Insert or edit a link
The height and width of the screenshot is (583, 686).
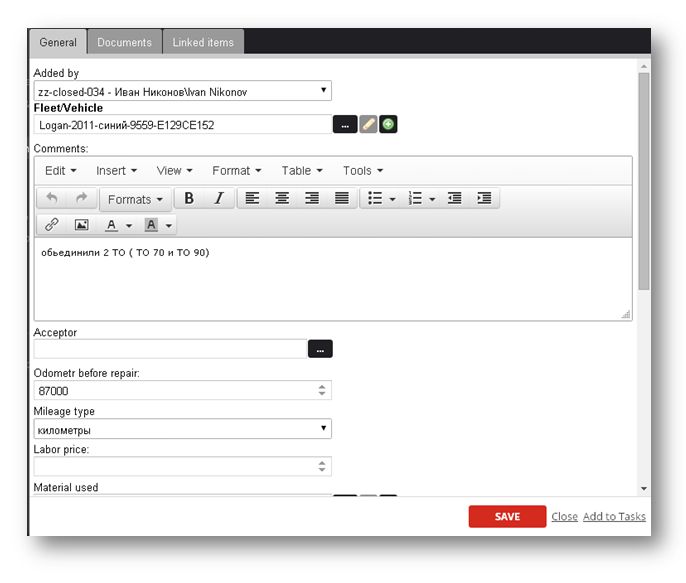tap(52, 225)
